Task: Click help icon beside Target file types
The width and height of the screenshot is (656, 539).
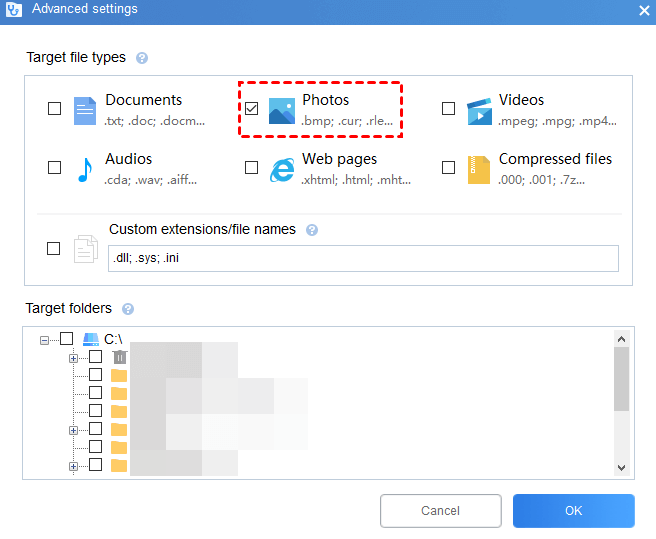Action: point(142,58)
